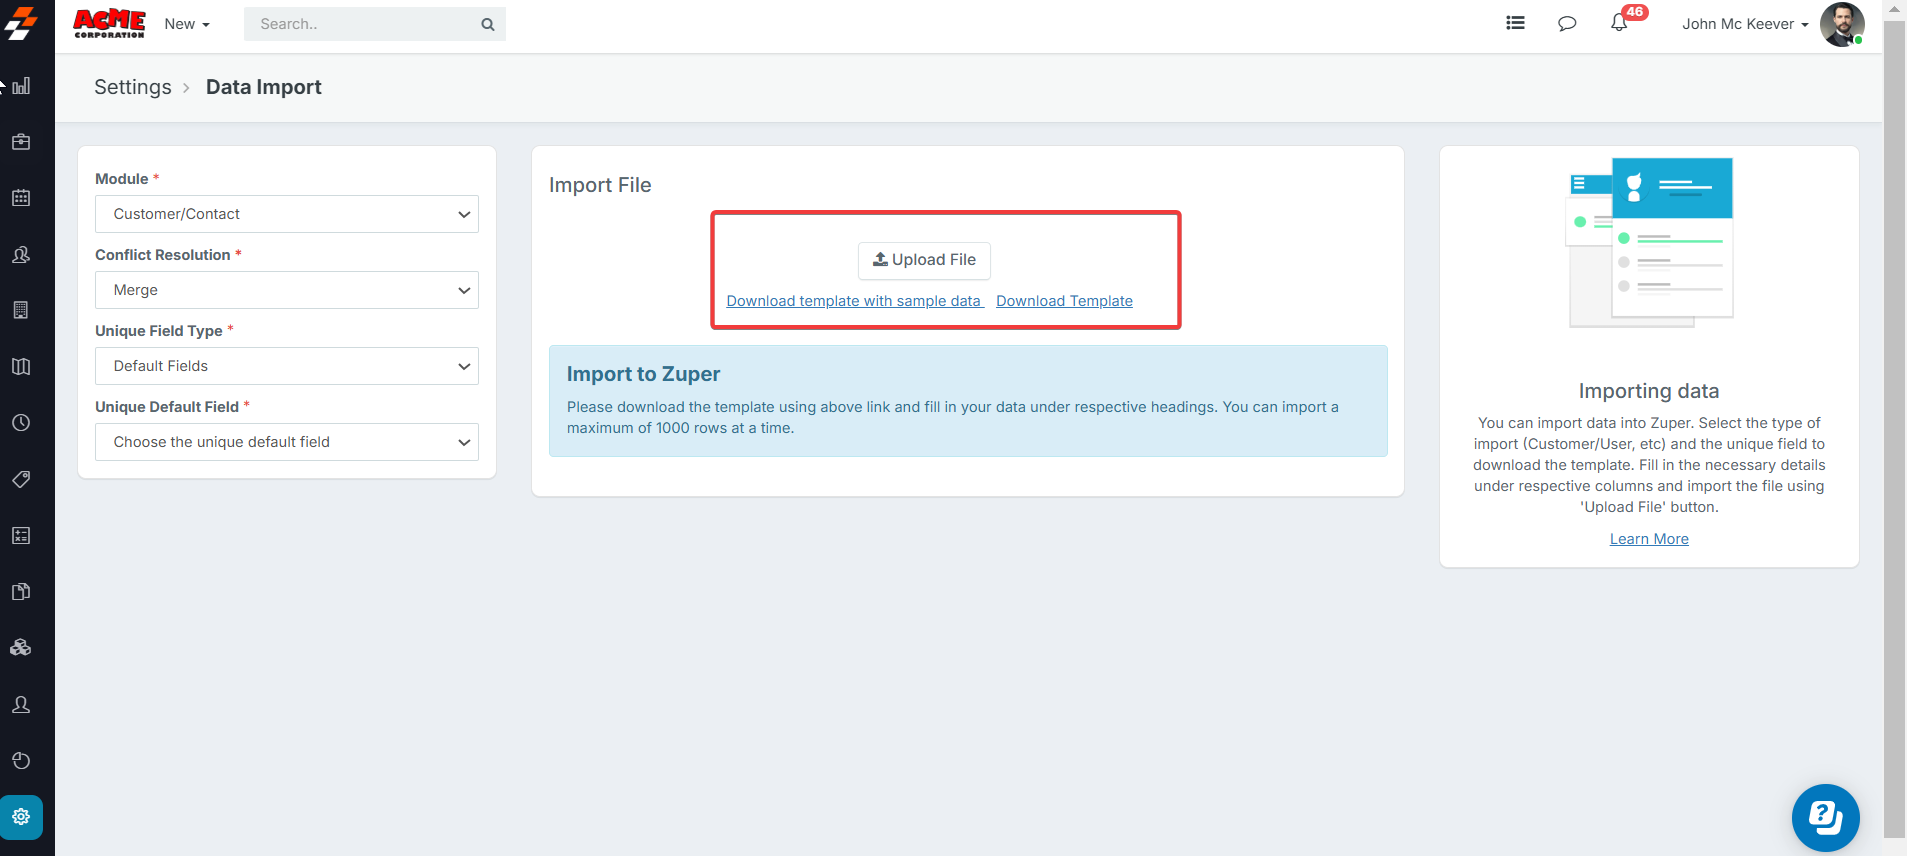This screenshot has width=1907, height=856.
Task: Open the map icon in sidebar
Action: tap(21, 367)
